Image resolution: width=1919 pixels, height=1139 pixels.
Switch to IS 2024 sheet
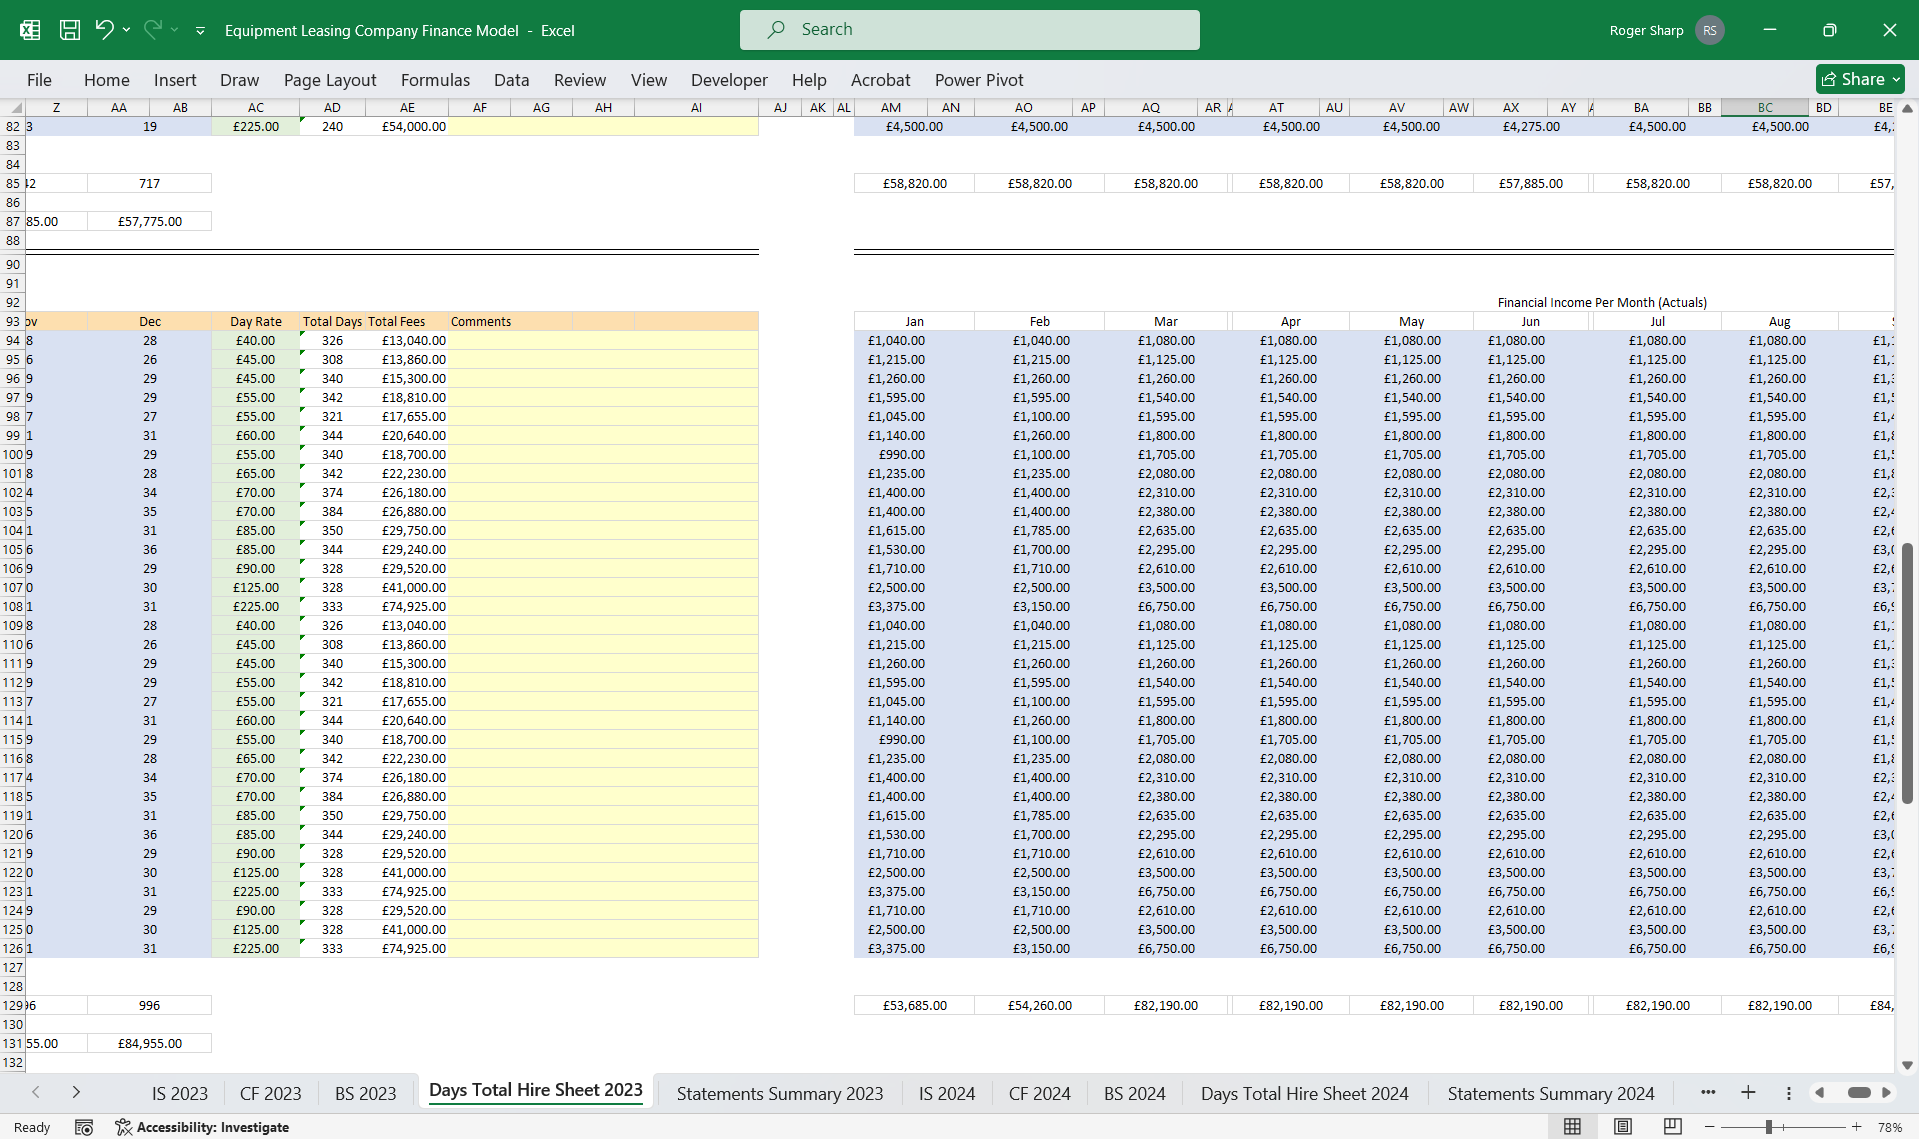(x=947, y=1093)
